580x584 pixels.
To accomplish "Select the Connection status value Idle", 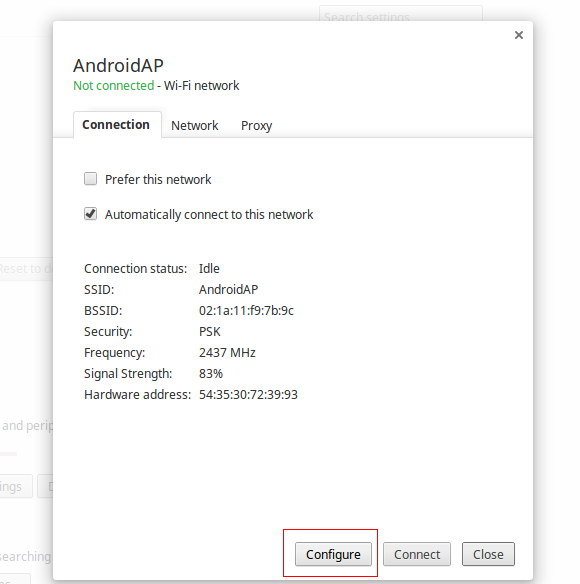I will (x=209, y=269).
